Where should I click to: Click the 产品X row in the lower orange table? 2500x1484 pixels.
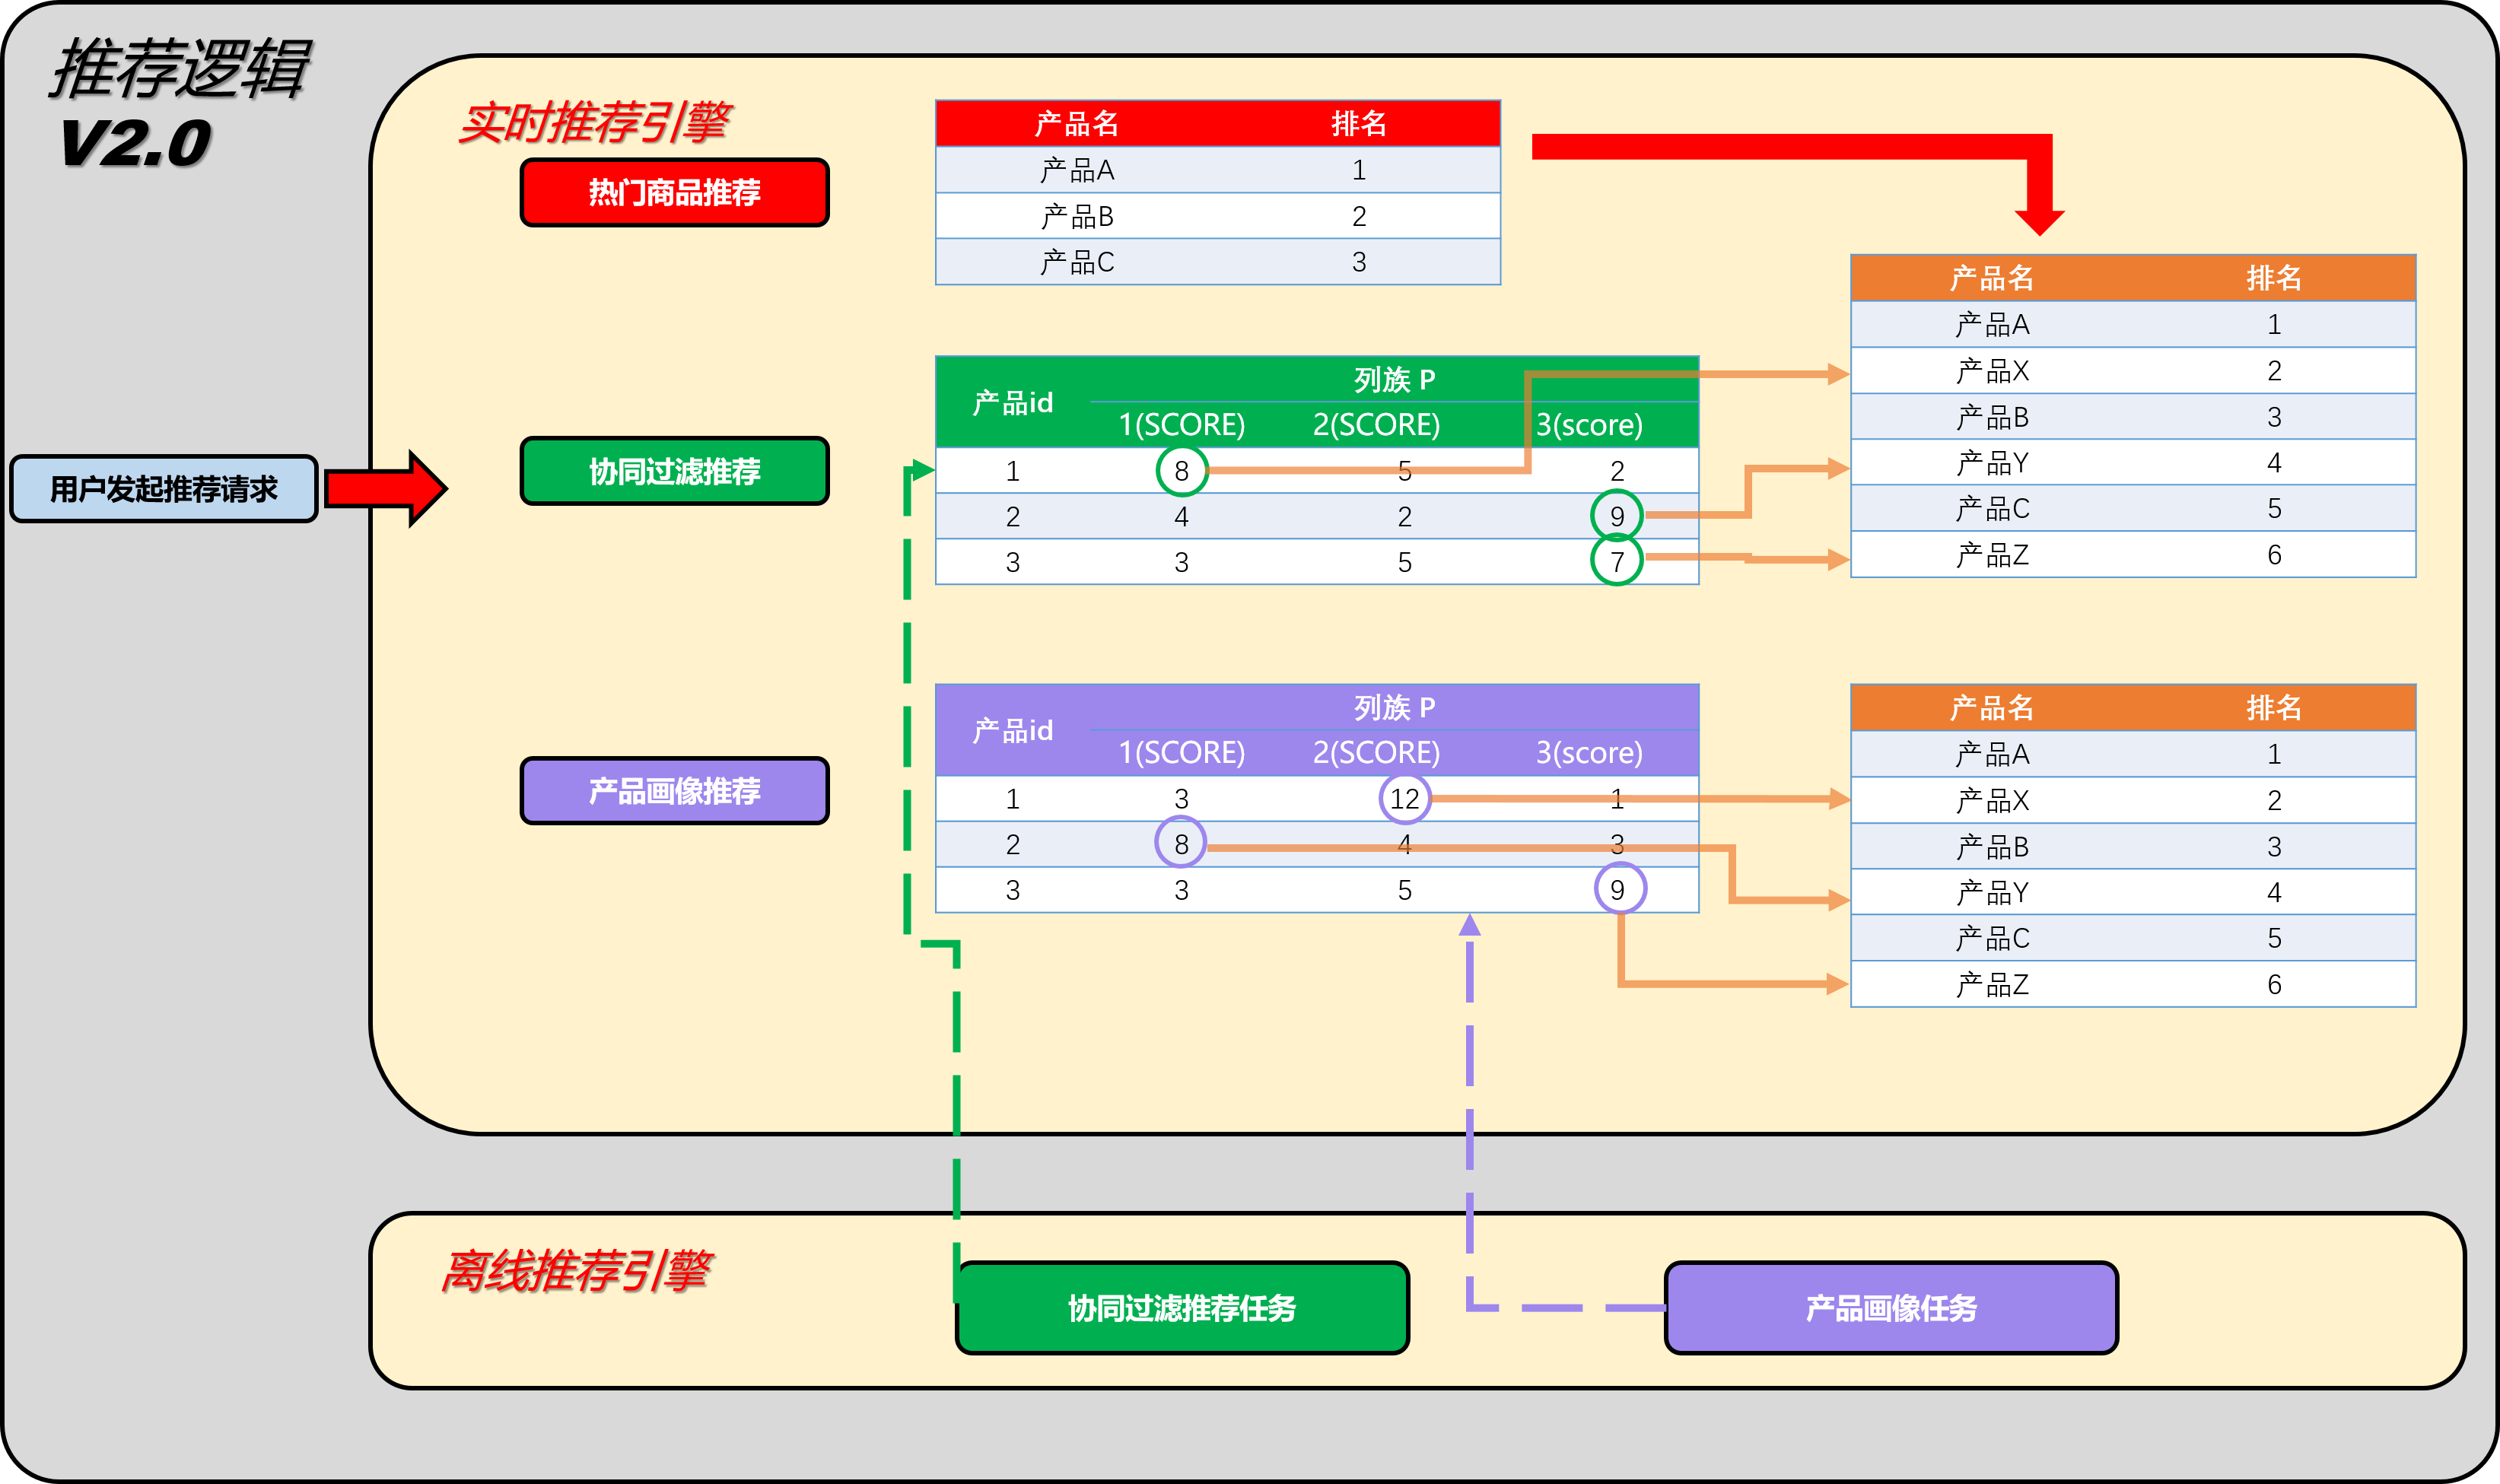[x=1992, y=800]
